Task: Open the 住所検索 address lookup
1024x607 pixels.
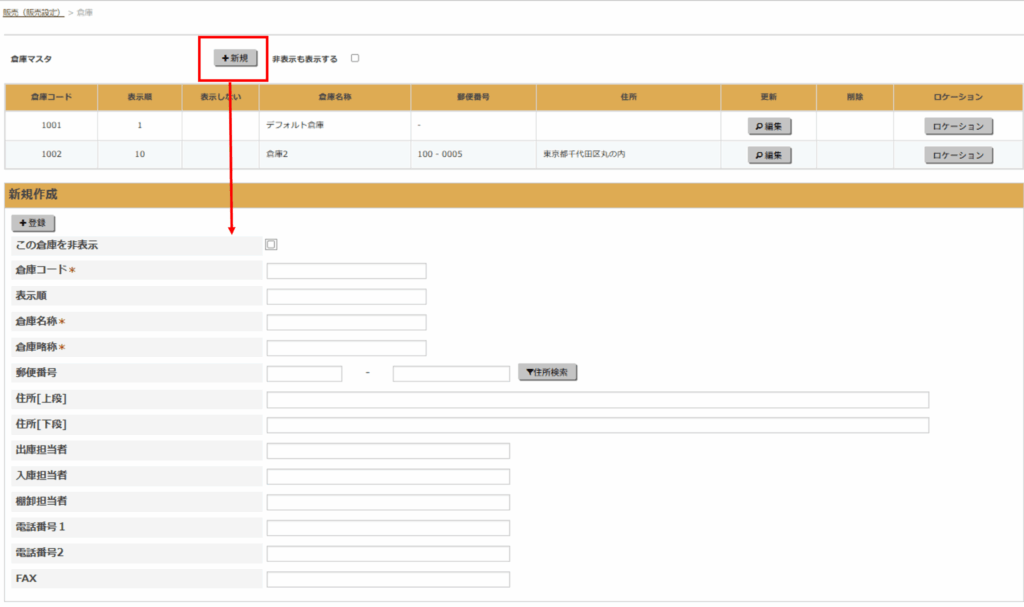Action: (x=547, y=373)
